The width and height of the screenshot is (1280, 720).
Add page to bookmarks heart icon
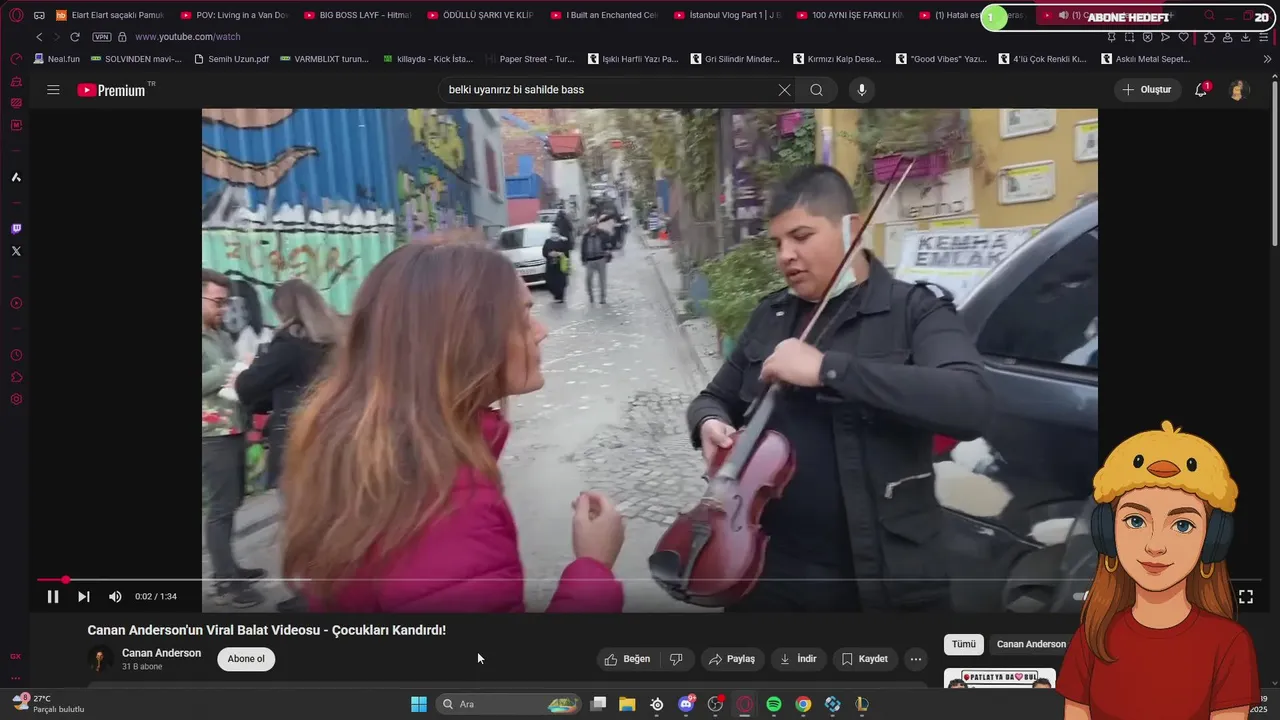[x=1184, y=37]
